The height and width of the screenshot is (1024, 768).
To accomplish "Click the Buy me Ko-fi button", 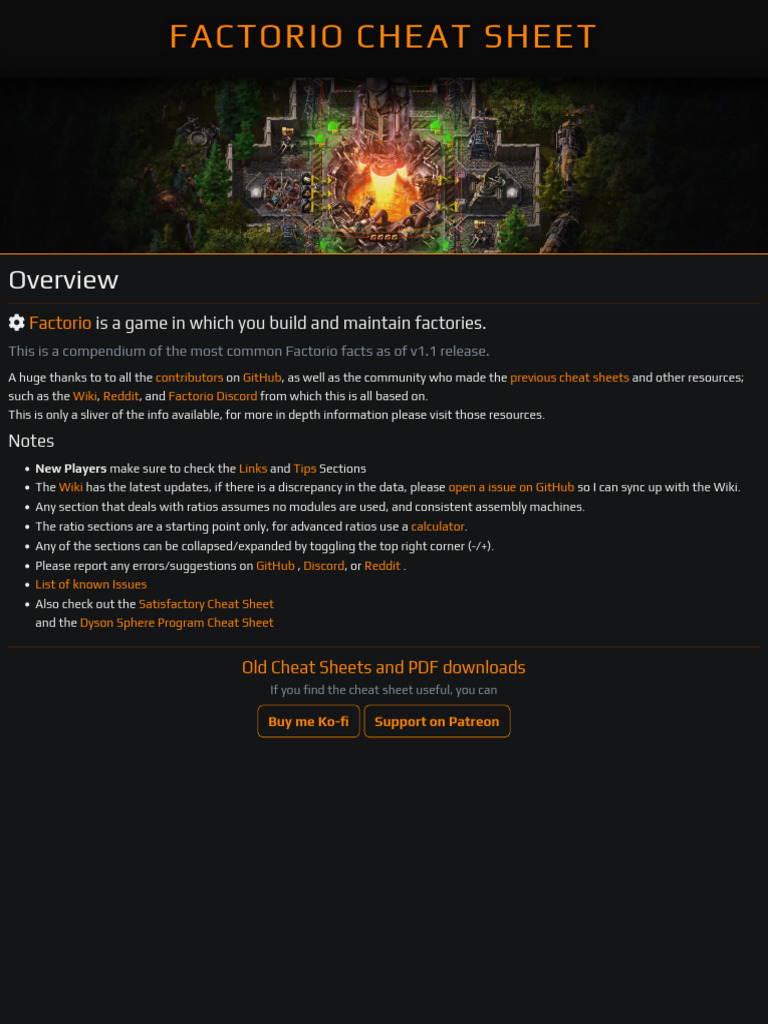I will 308,721.
